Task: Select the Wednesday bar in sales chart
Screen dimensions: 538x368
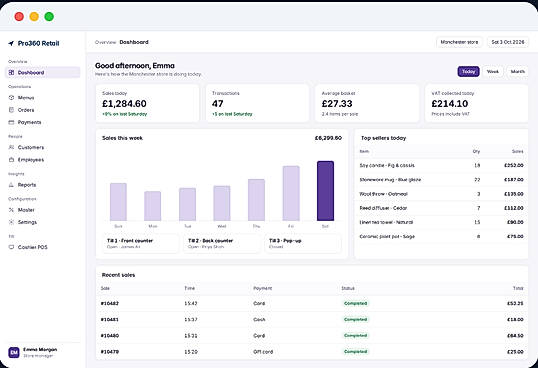Action: click(222, 203)
